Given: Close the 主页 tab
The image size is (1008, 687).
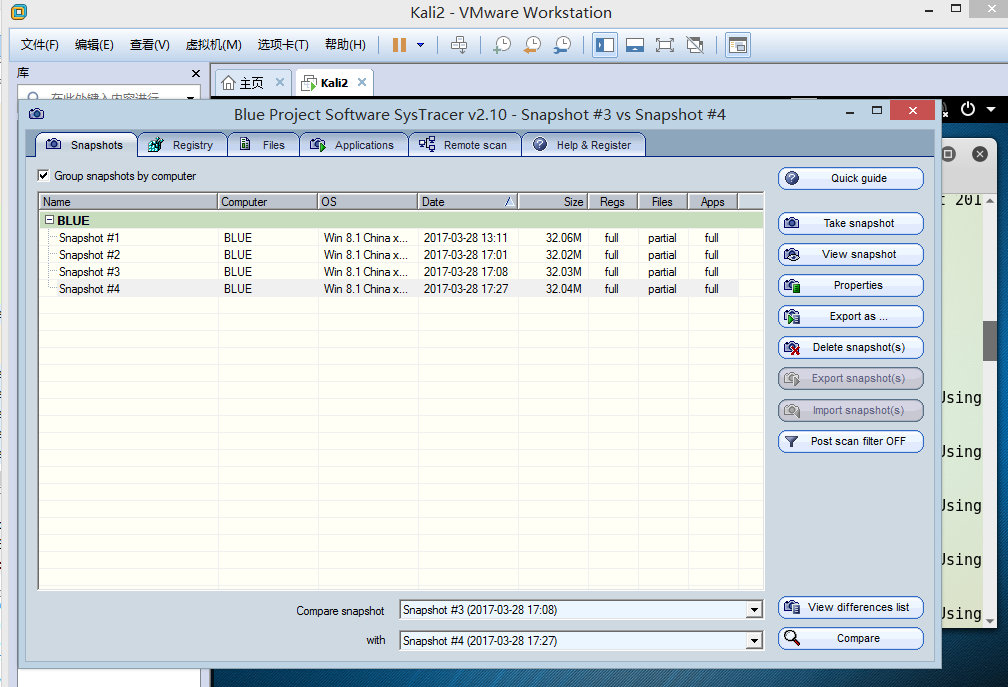Looking at the screenshot, I should pos(280,82).
